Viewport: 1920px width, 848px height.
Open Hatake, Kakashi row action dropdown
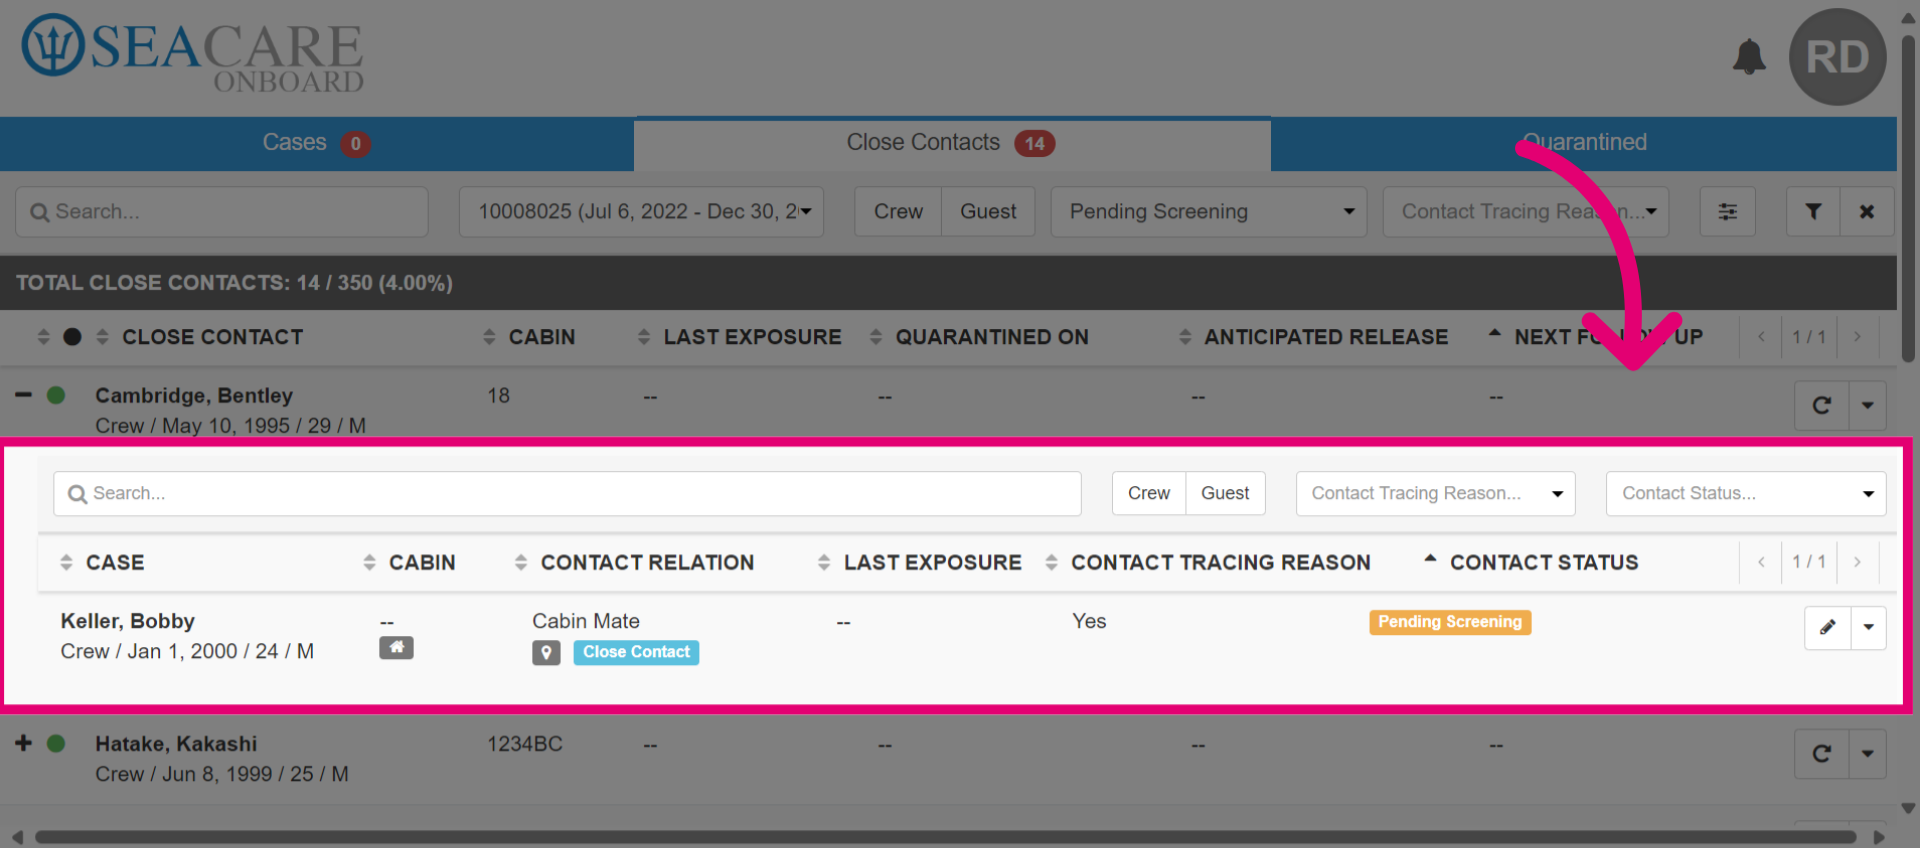click(1867, 753)
